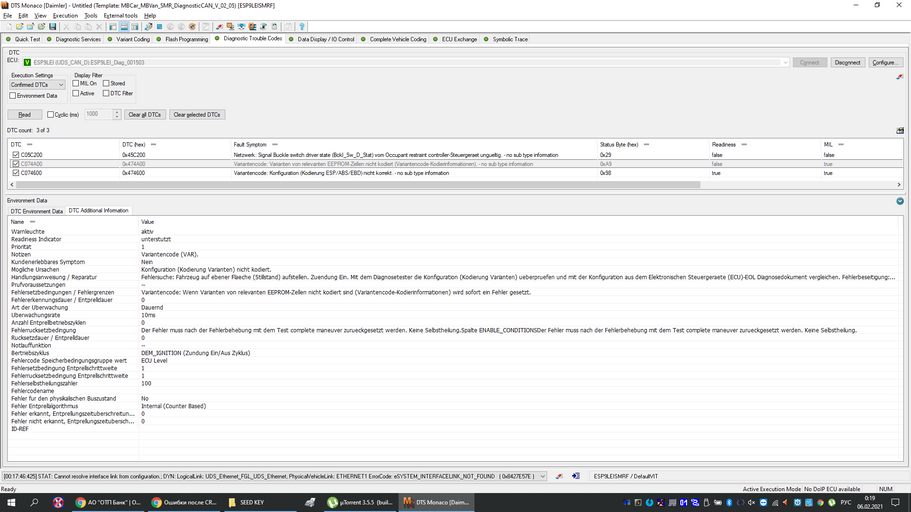Switch to the Quick Test tab
The width and height of the screenshot is (911, 512).
click(x=23, y=40)
